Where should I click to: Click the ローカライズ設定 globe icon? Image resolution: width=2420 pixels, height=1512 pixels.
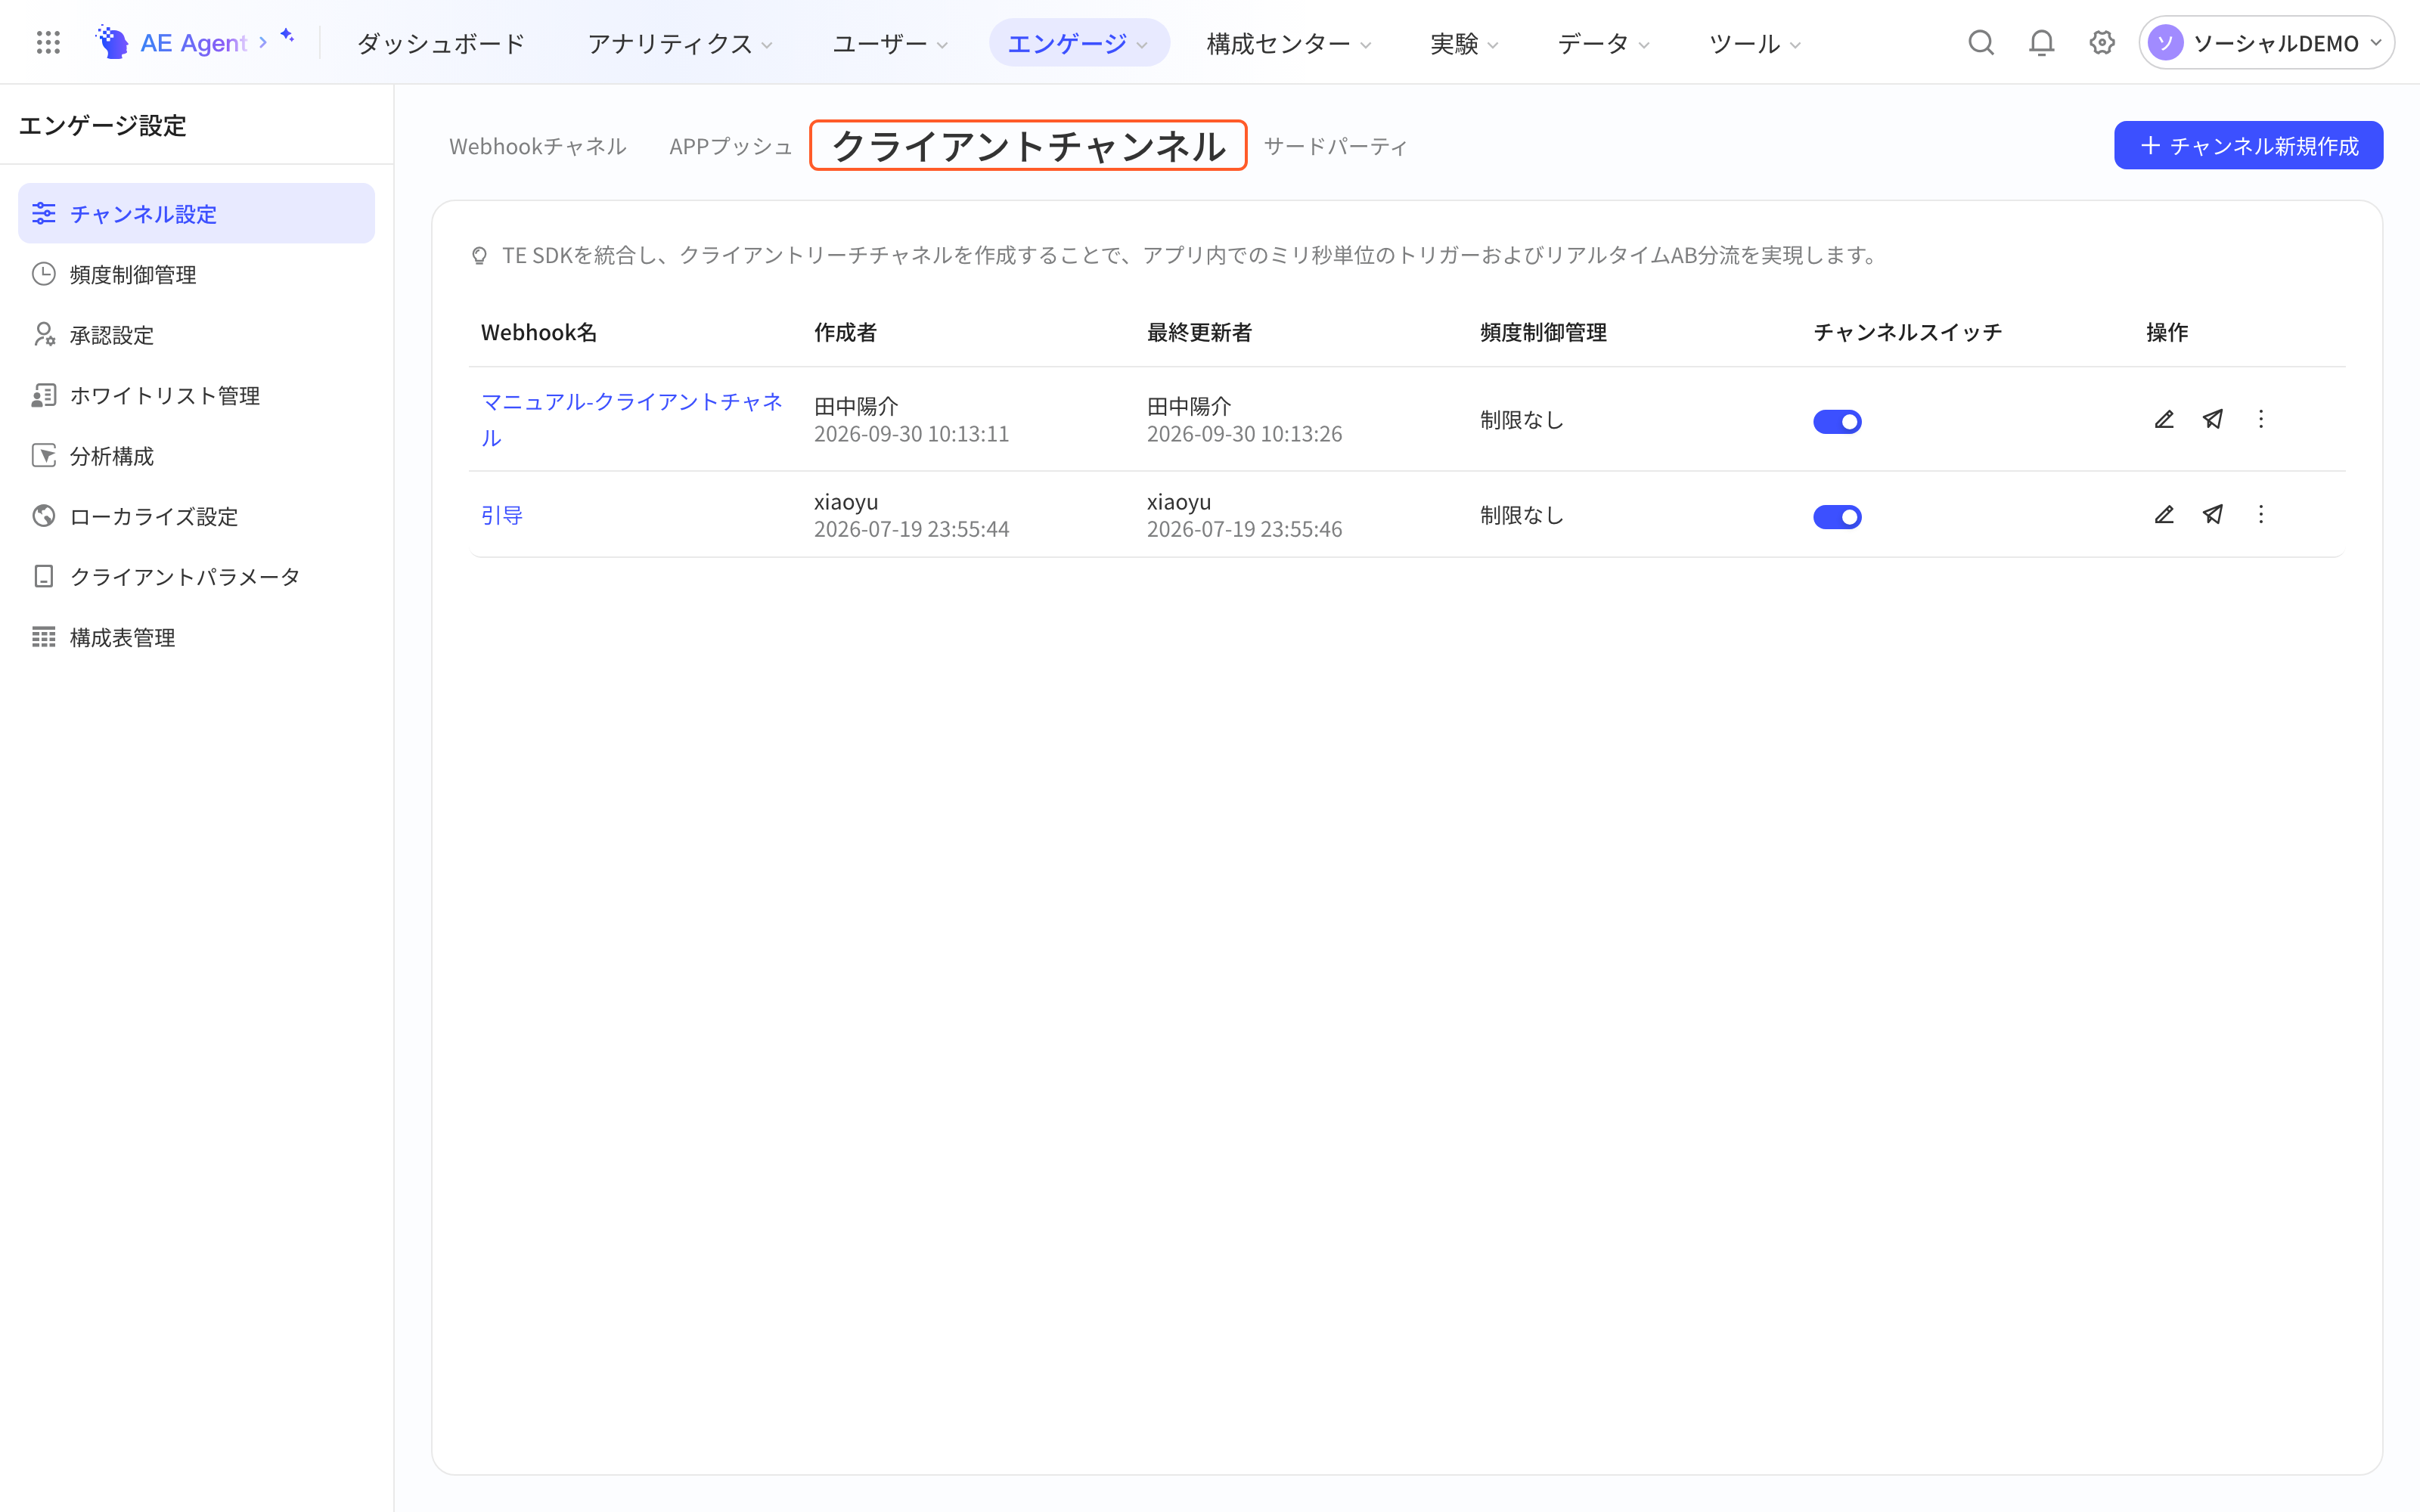(43, 516)
